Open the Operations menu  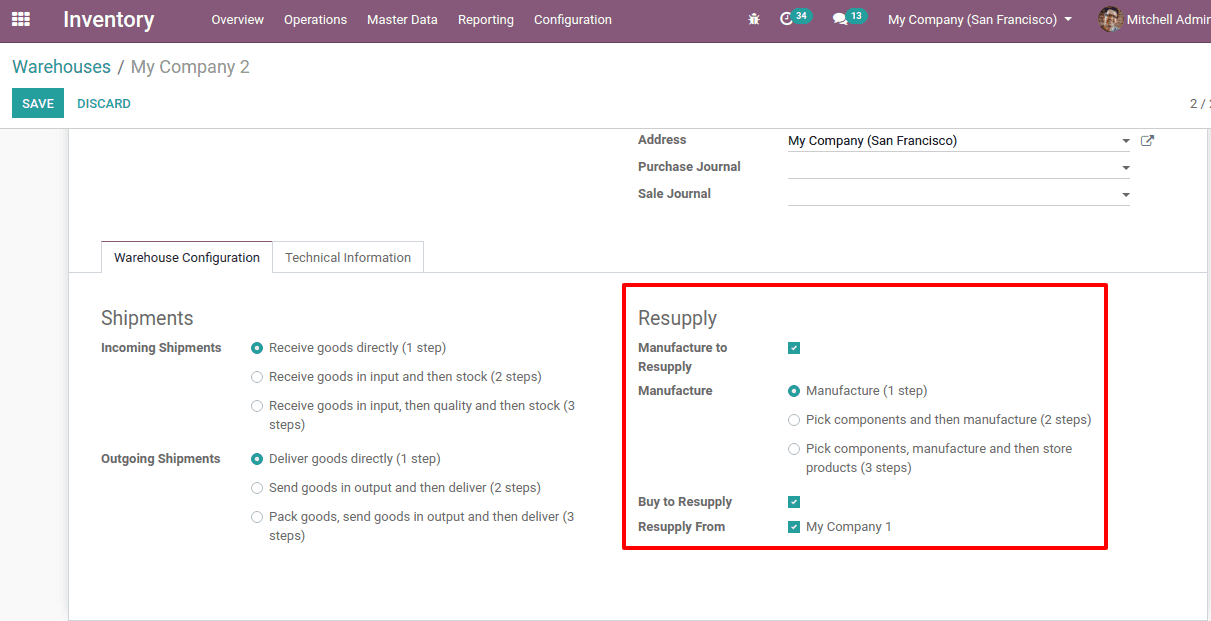click(x=315, y=19)
